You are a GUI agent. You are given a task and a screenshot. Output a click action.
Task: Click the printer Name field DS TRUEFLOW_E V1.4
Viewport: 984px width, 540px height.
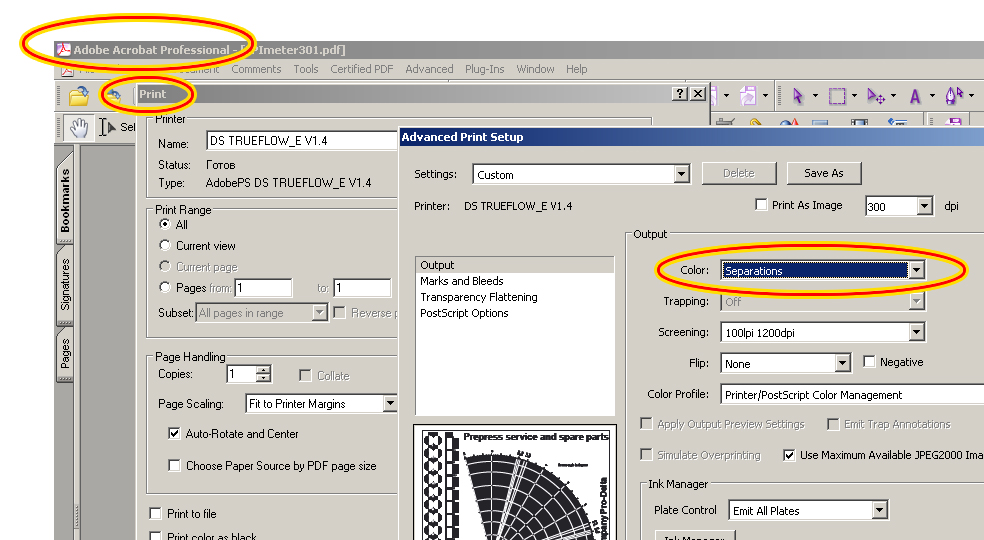coord(302,141)
